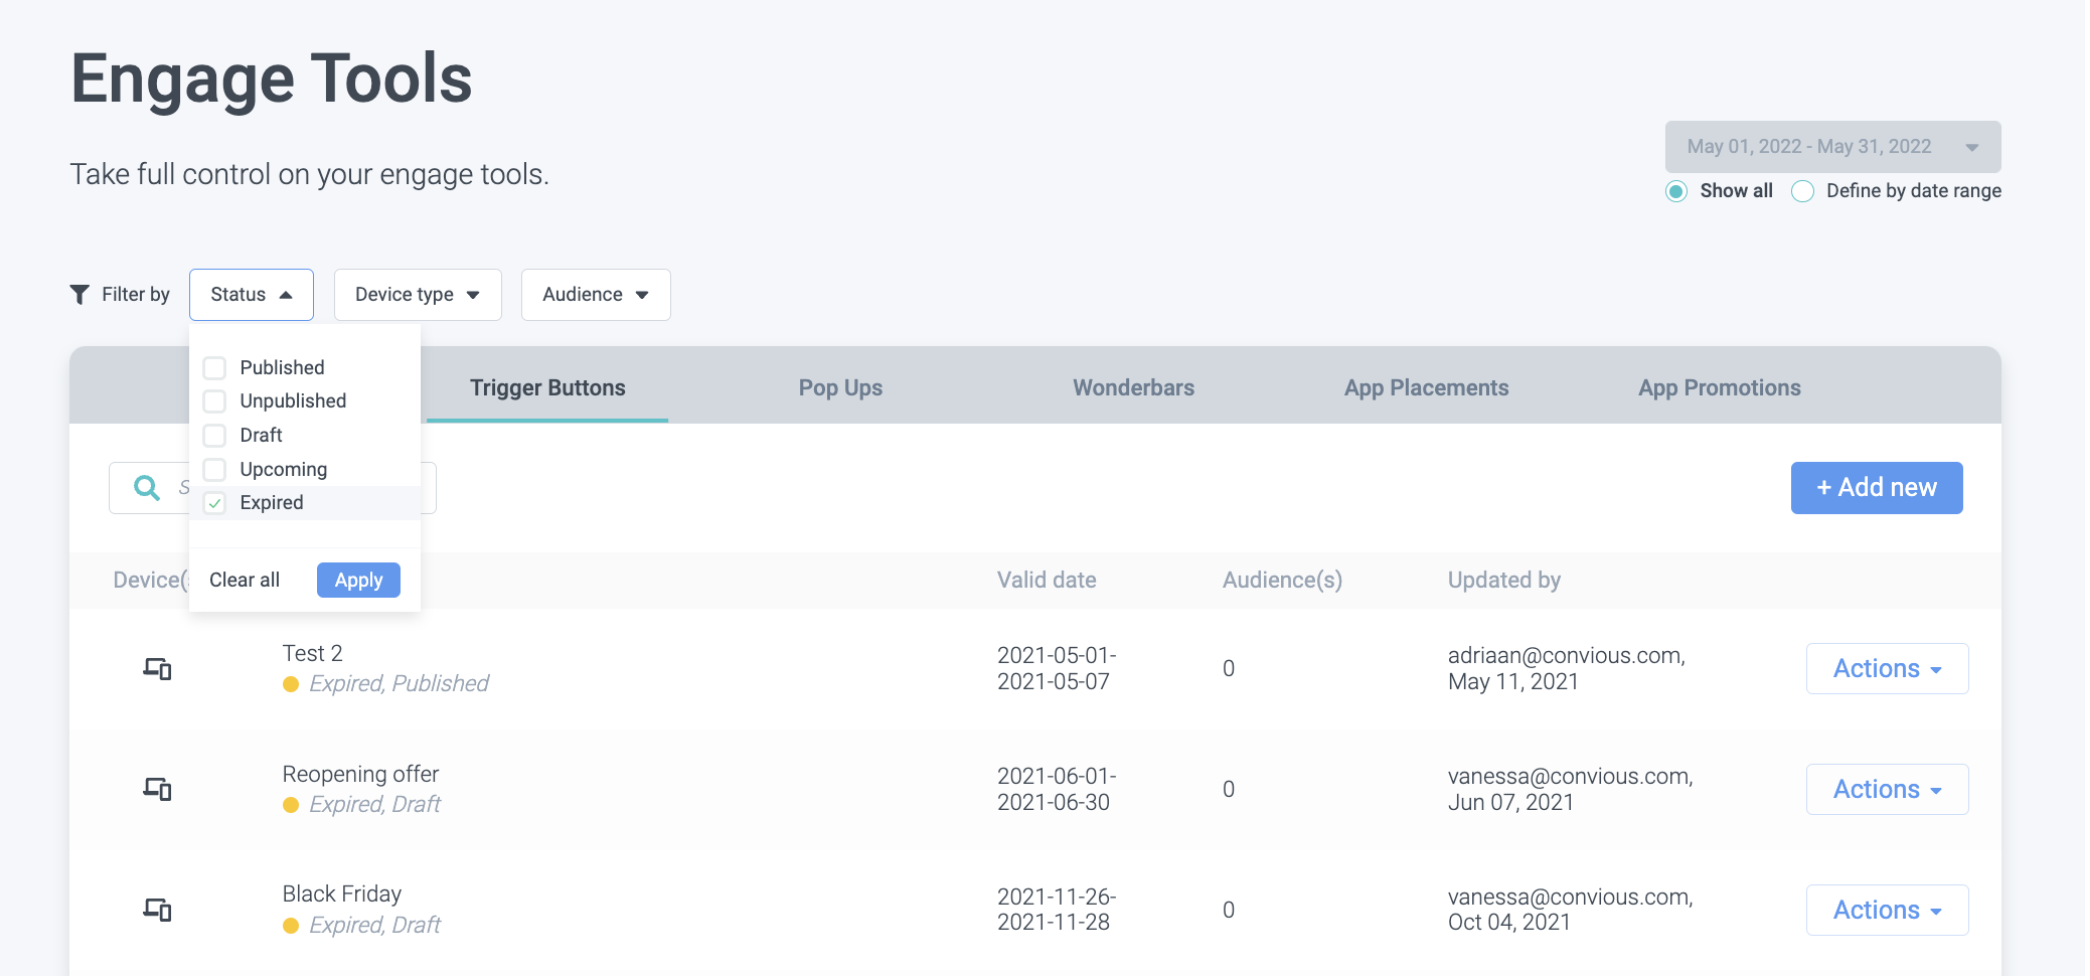Click the device icon in Test 2 row
Image resolution: width=2090 pixels, height=980 pixels.
click(x=157, y=668)
